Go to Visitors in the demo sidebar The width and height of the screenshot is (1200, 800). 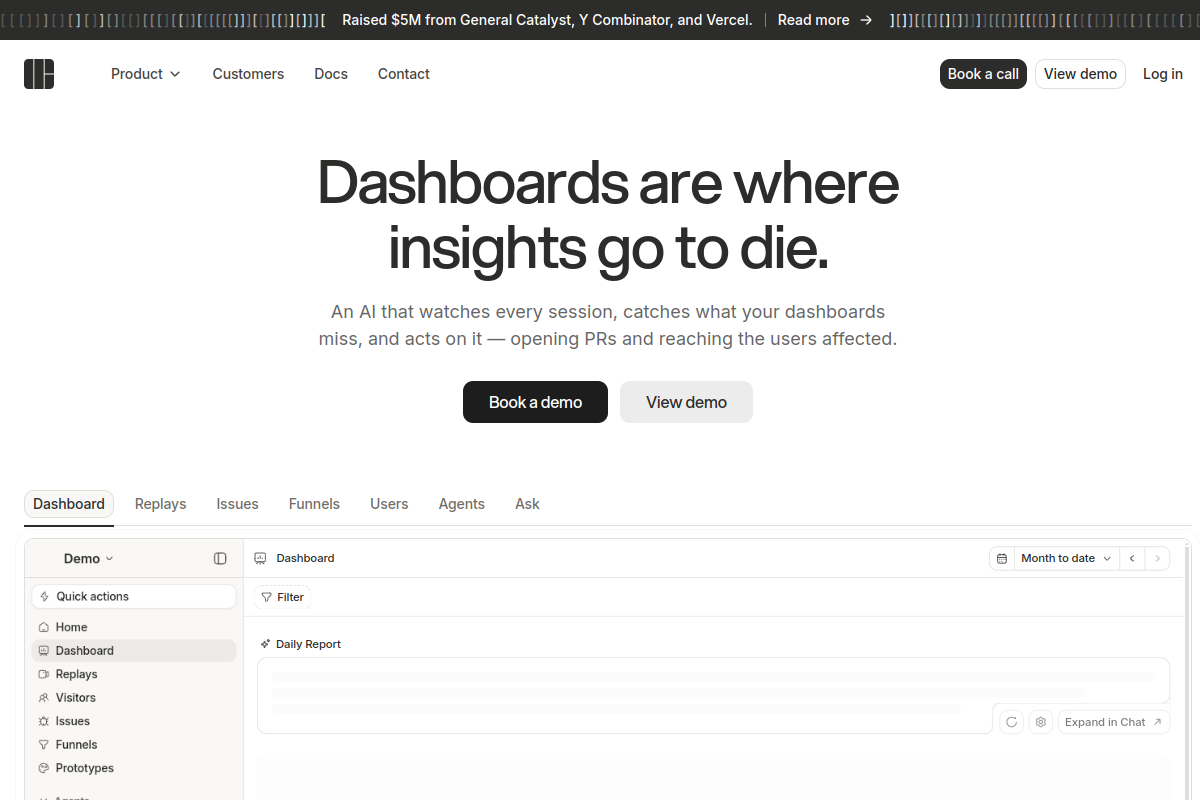tap(134, 698)
